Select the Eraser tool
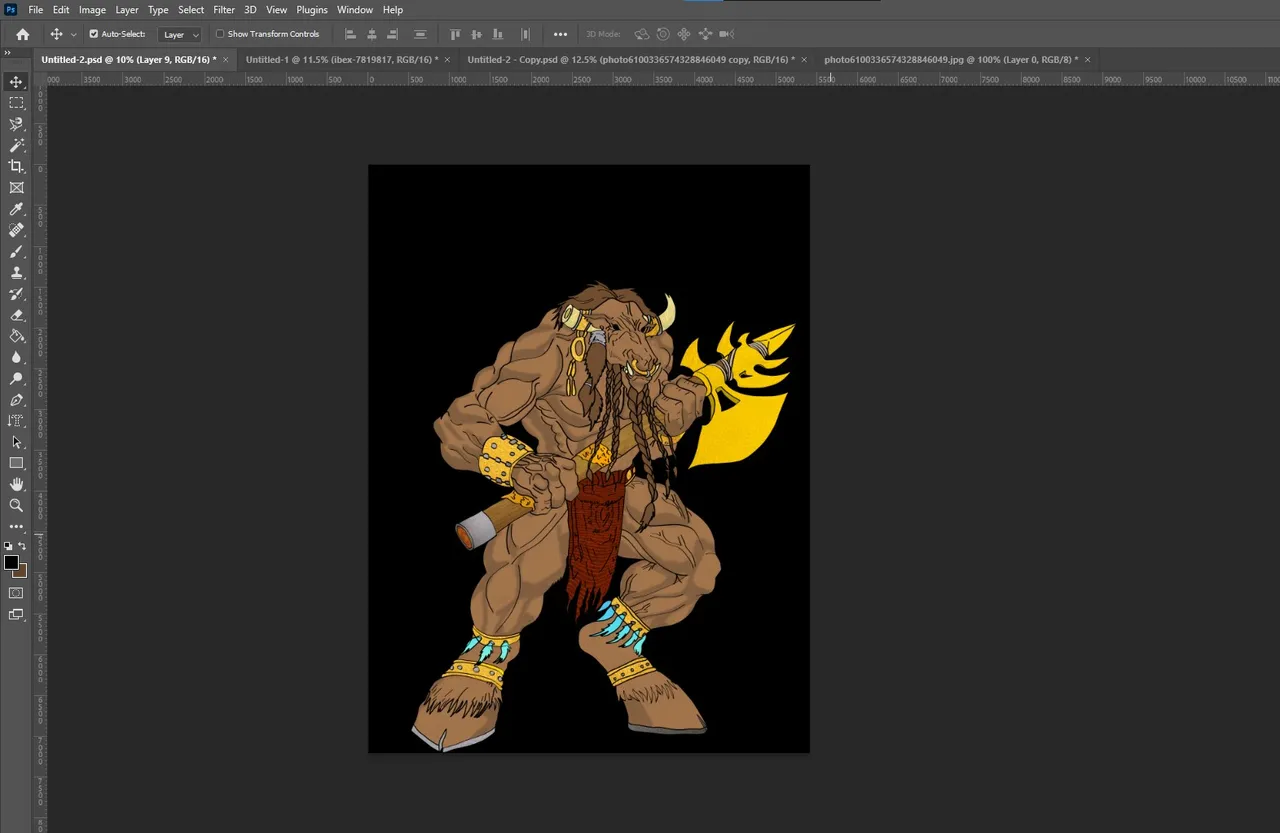The image size is (1280, 833). click(16, 315)
